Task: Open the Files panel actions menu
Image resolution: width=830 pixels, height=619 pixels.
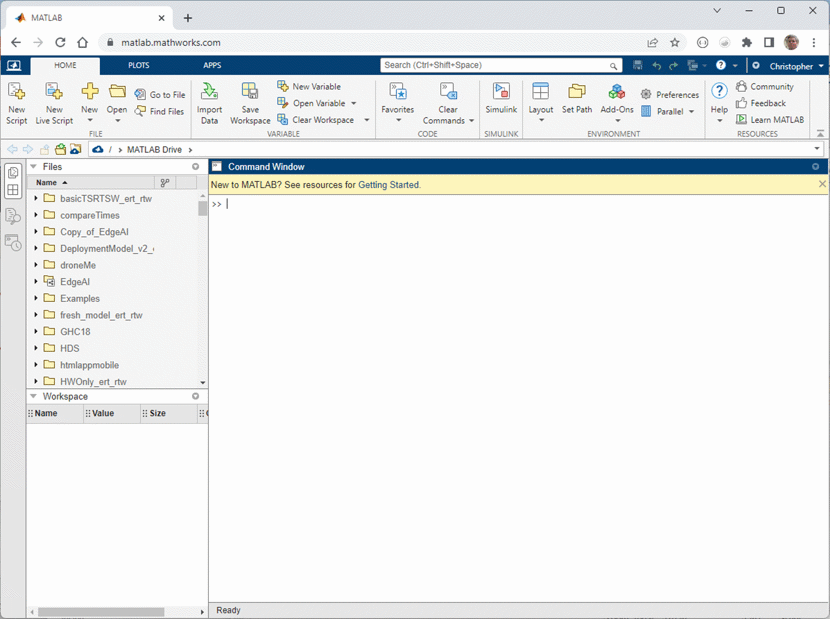Action: [195, 166]
